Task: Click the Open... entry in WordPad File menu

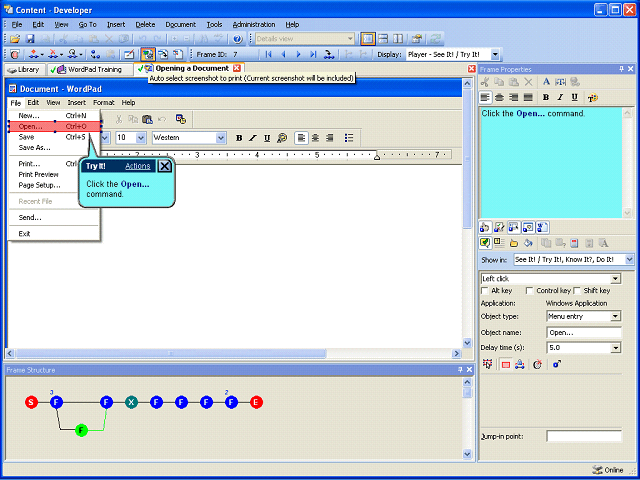Action: click(54, 127)
